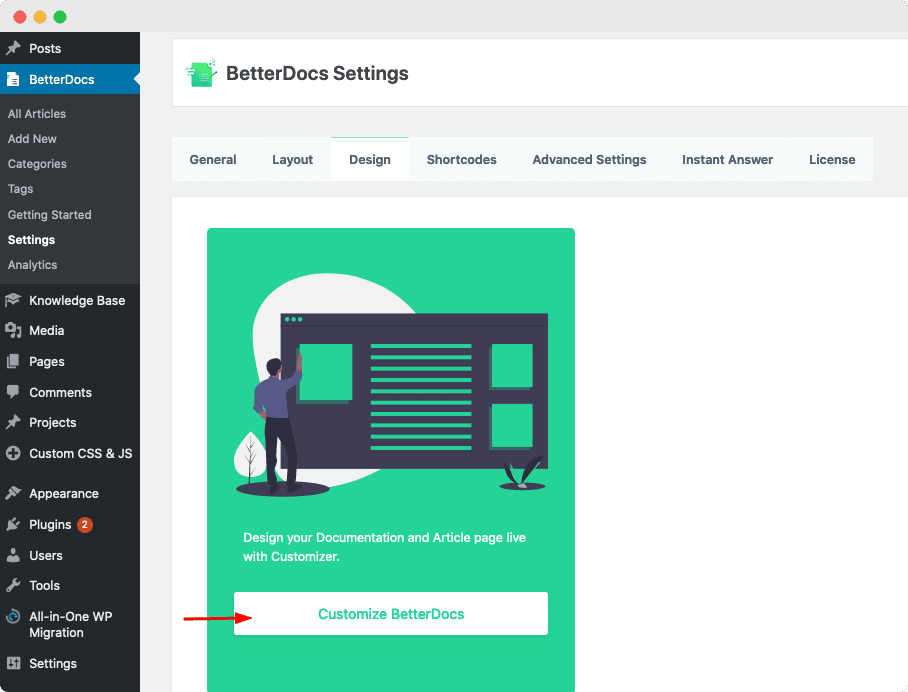
Task: Open All Articles submenu item
Action: (x=36, y=113)
